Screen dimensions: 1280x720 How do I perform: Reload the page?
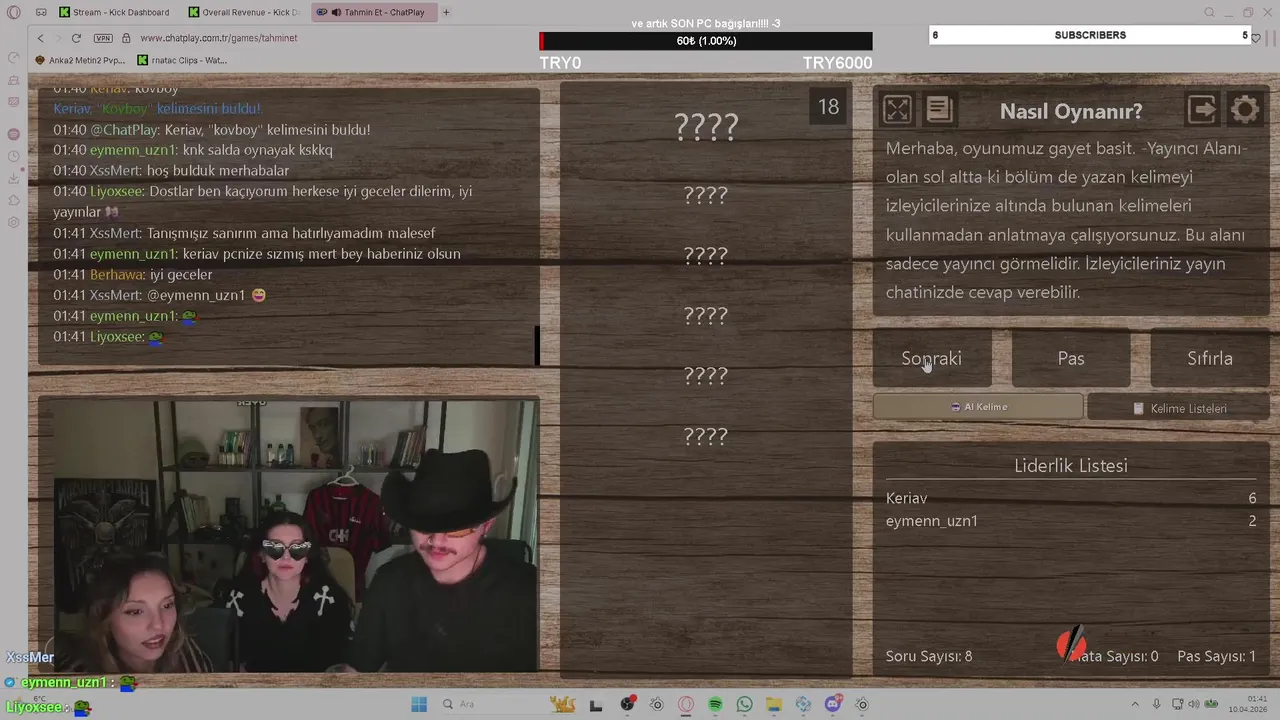[x=76, y=38]
